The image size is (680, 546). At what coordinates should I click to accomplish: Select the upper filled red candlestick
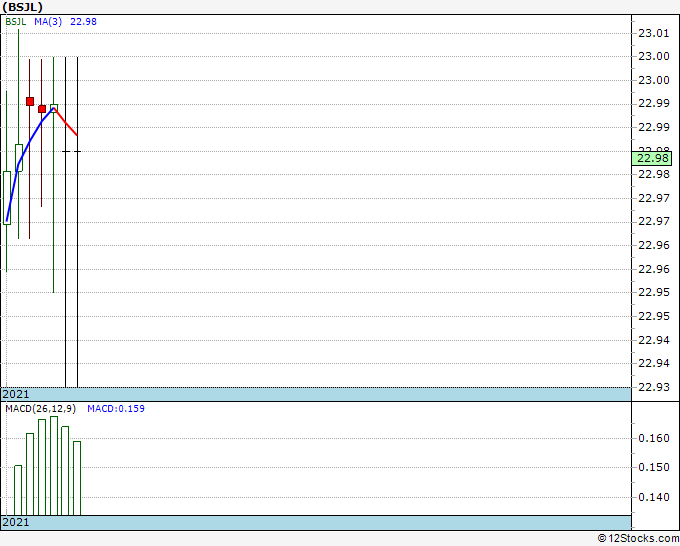coord(30,101)
